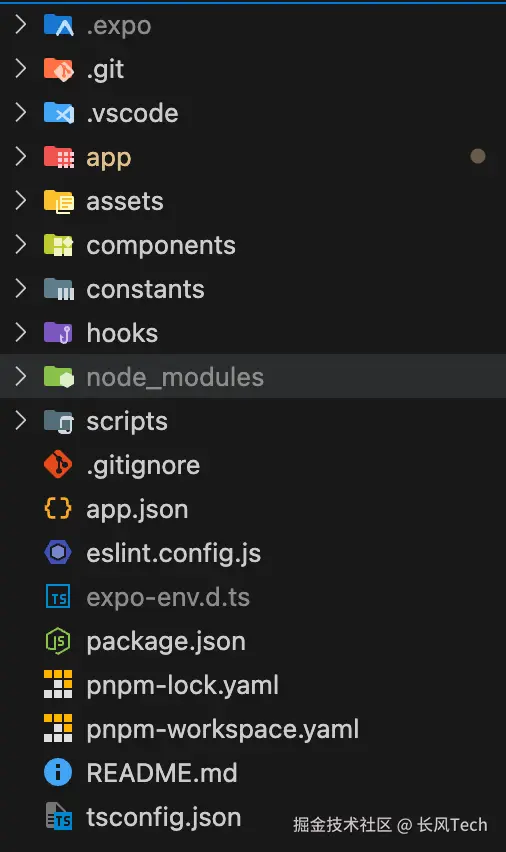Click the curly-braces icon beside app.json
Viewport: 506px width, 852px height.
click(x=58, y=509)
